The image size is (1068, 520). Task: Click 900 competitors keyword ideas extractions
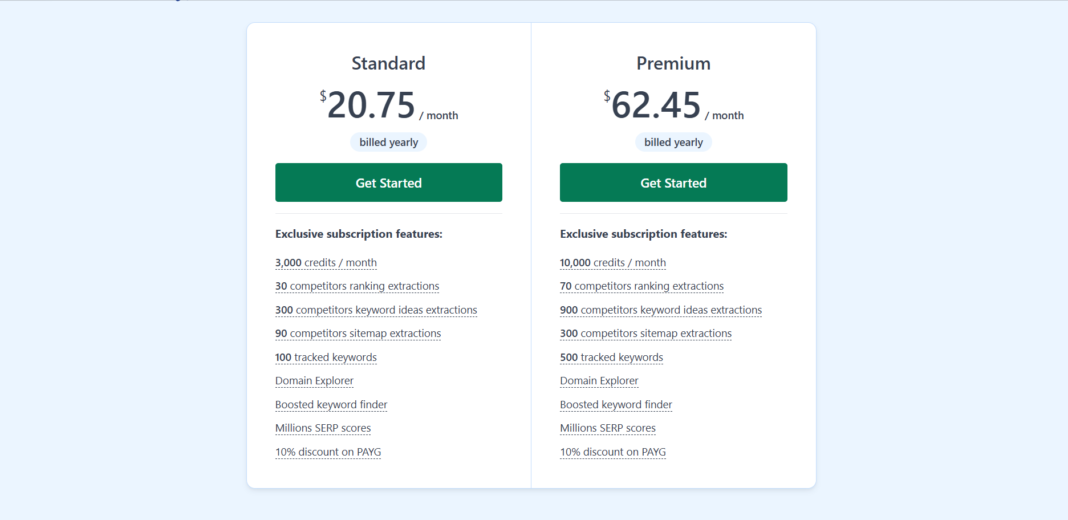coord(661,310)
